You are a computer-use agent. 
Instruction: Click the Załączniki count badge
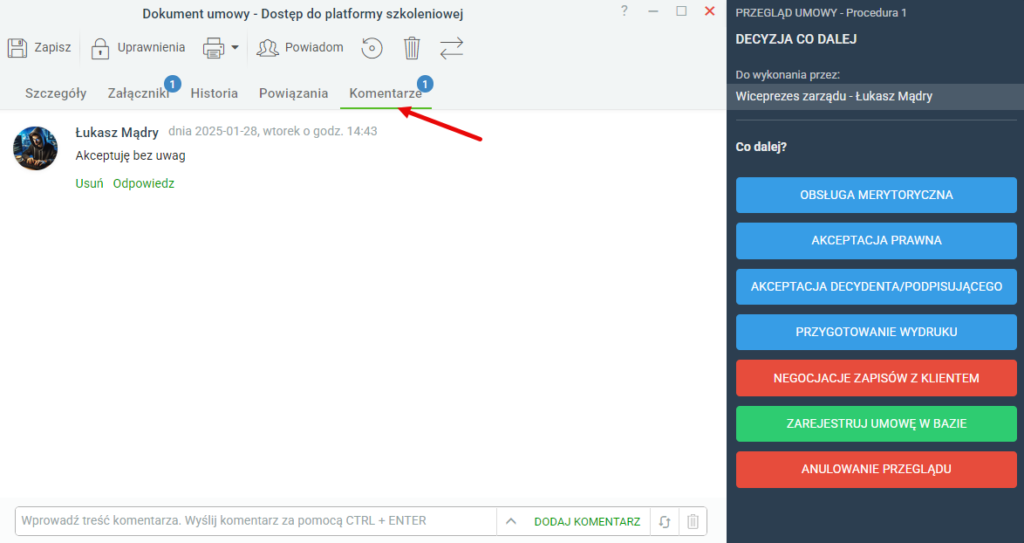point(172,84)
